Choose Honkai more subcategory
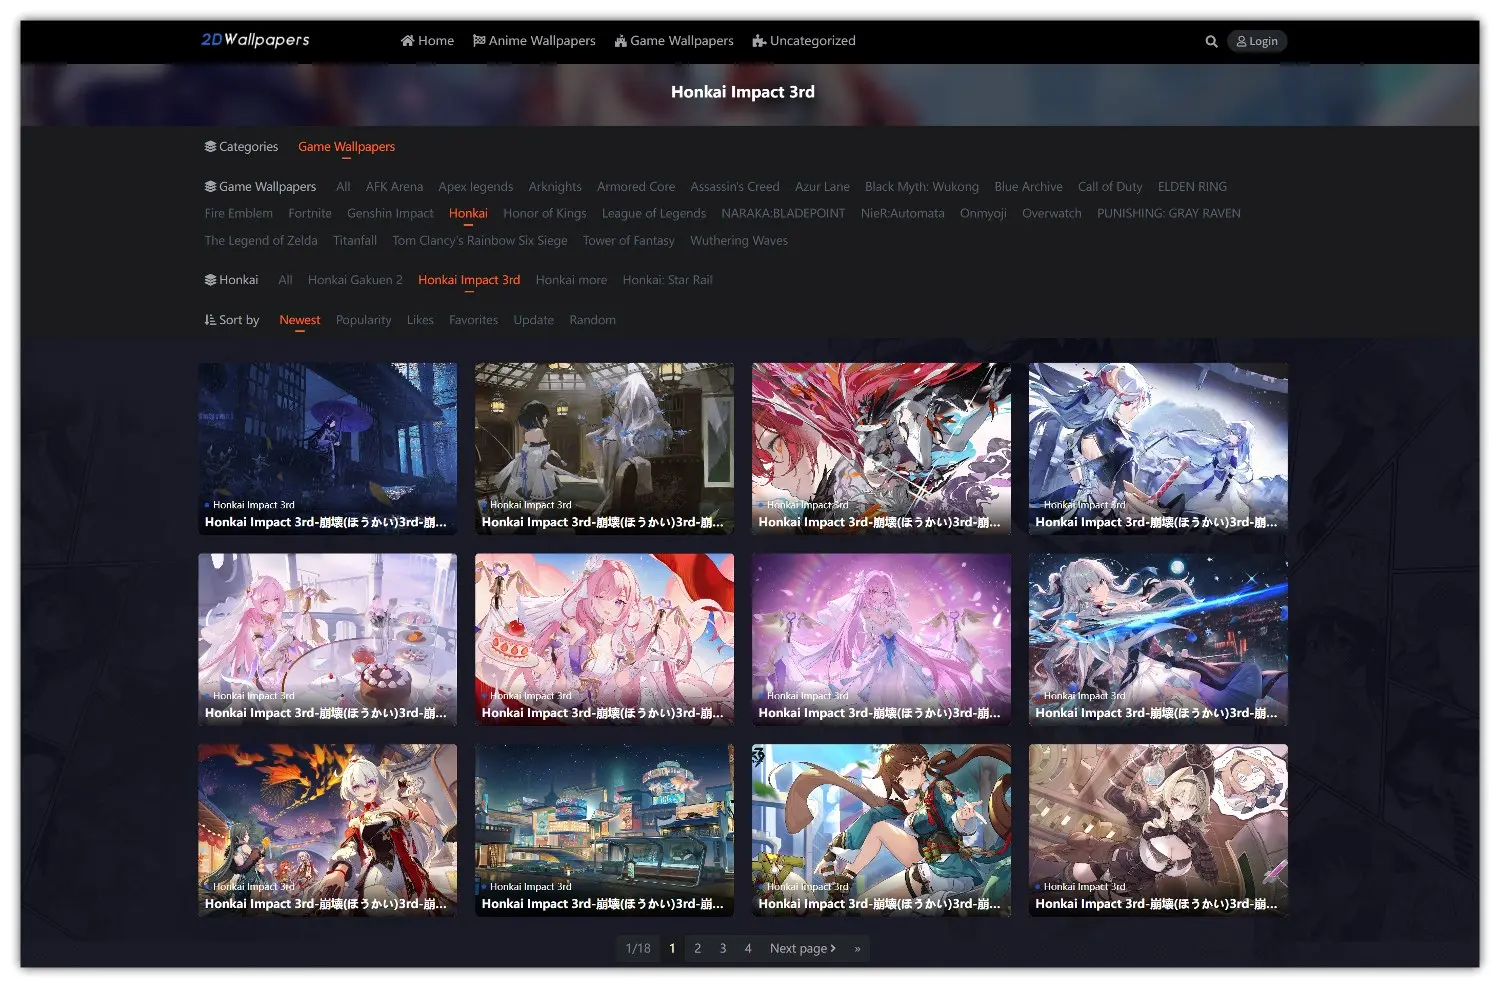 point(571,280)
